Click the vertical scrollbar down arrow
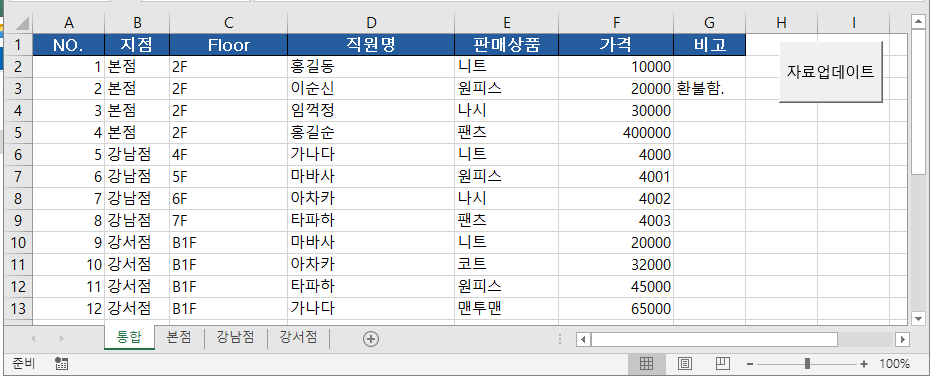 point(918,318)
